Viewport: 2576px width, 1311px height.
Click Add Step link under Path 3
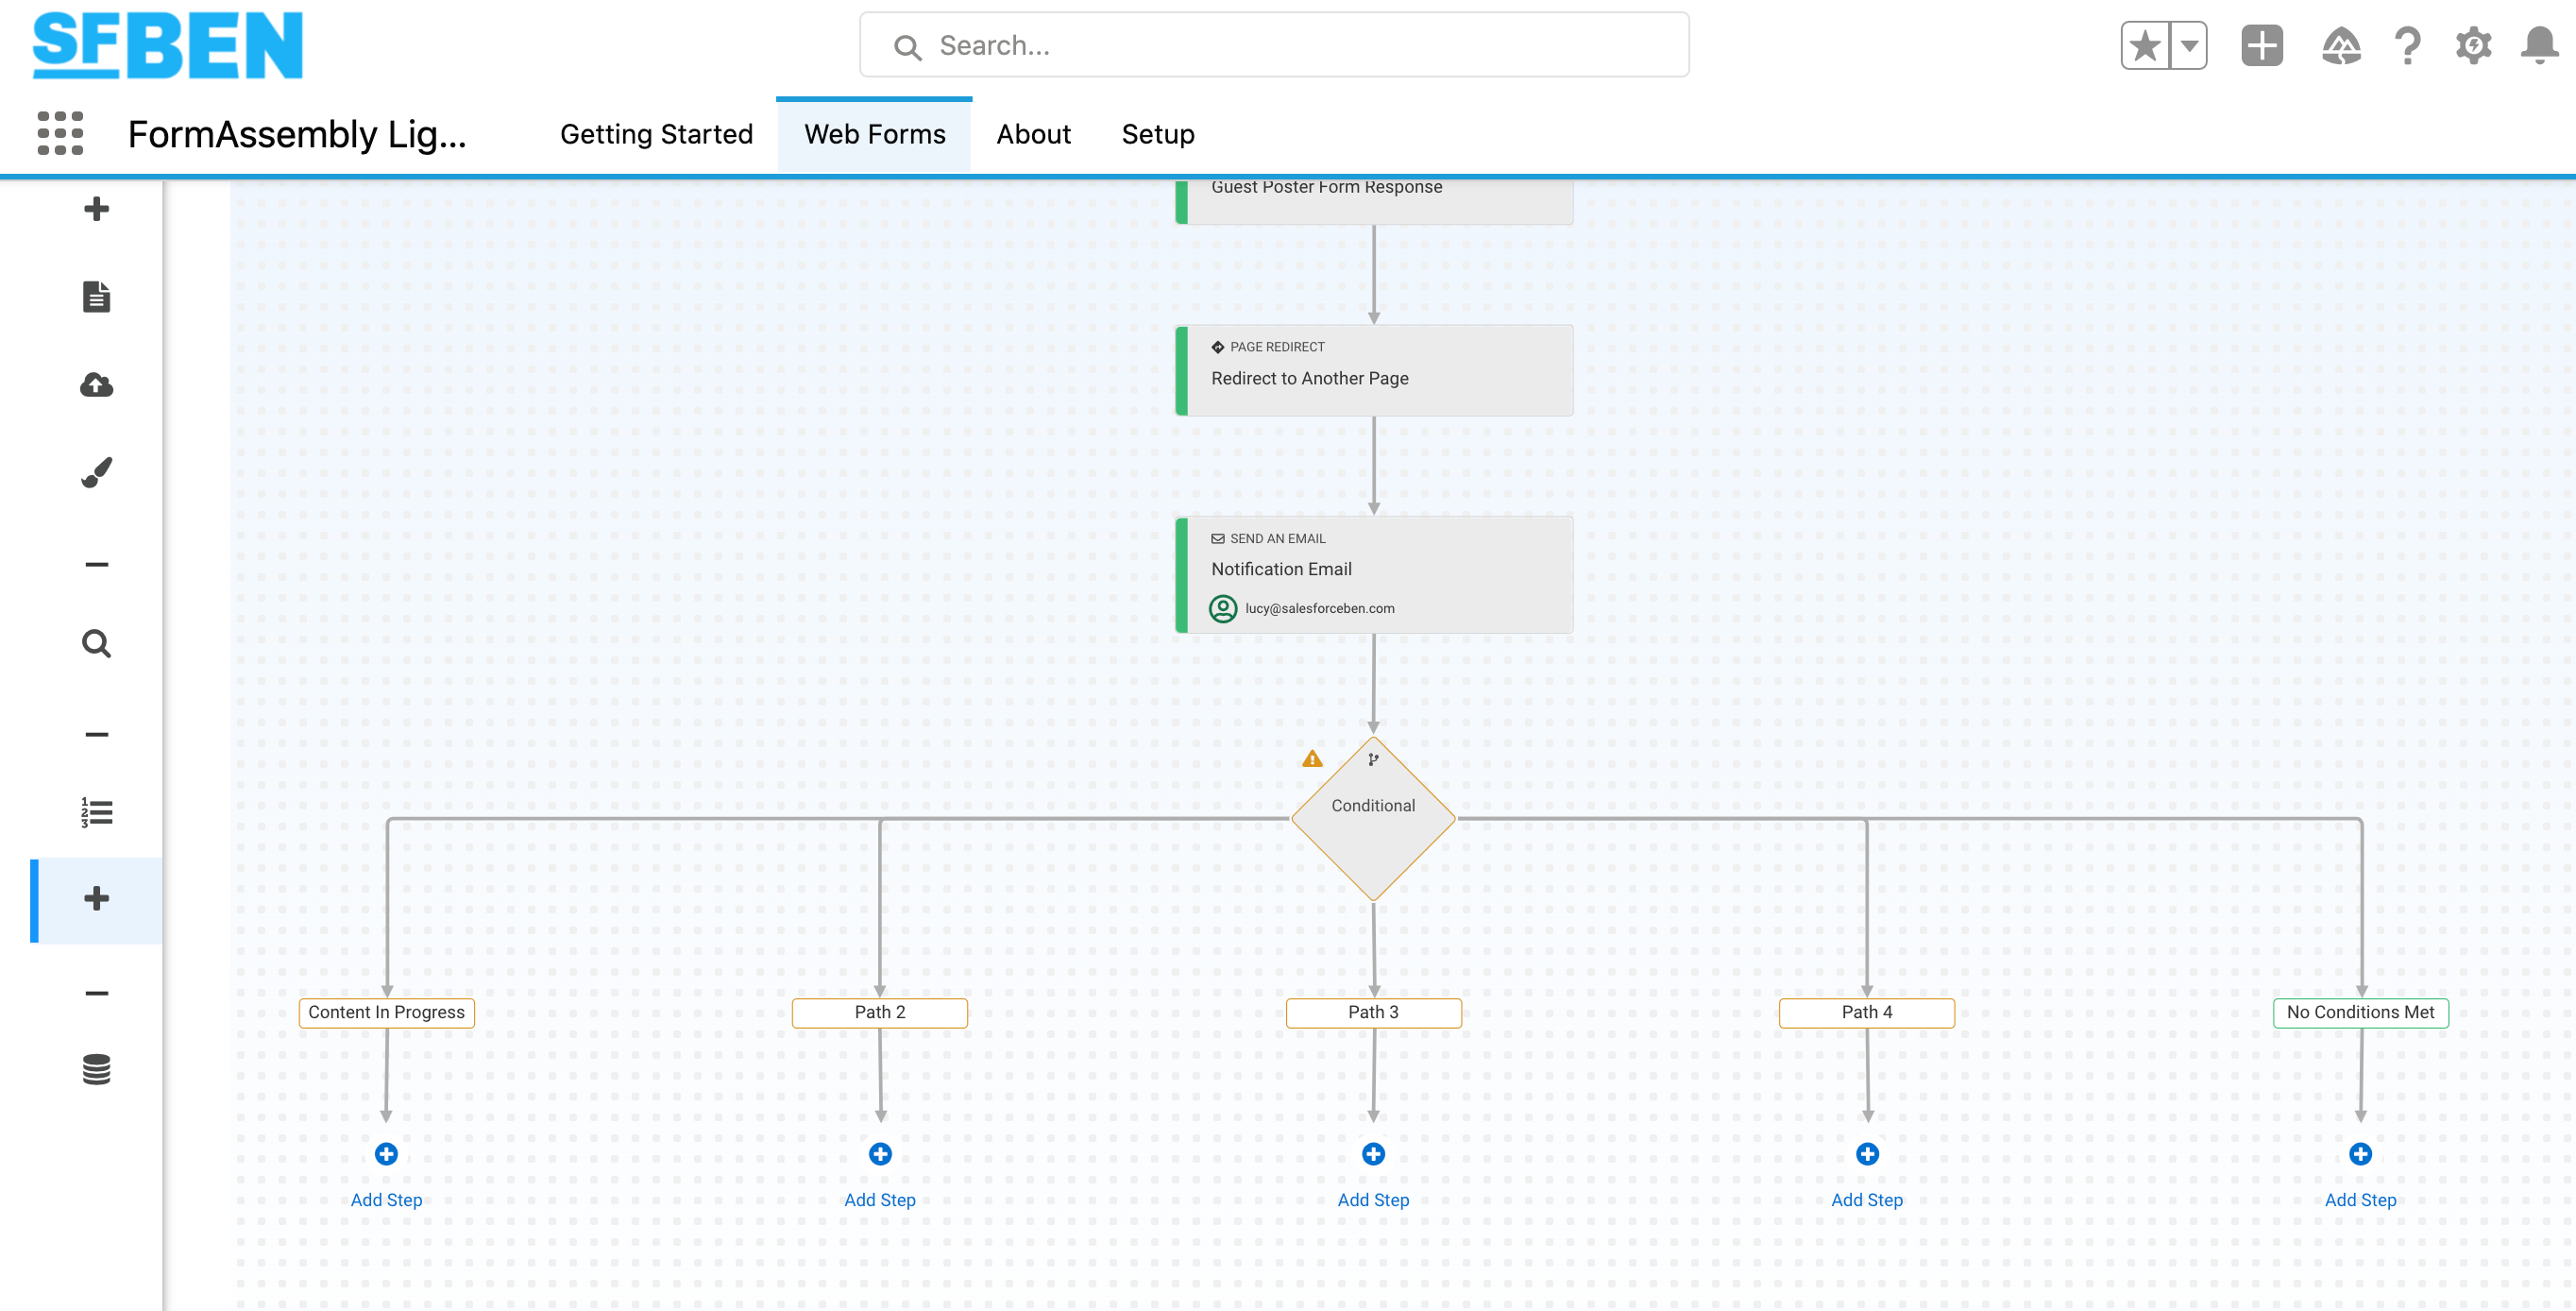click(x=1373, y=1200)
